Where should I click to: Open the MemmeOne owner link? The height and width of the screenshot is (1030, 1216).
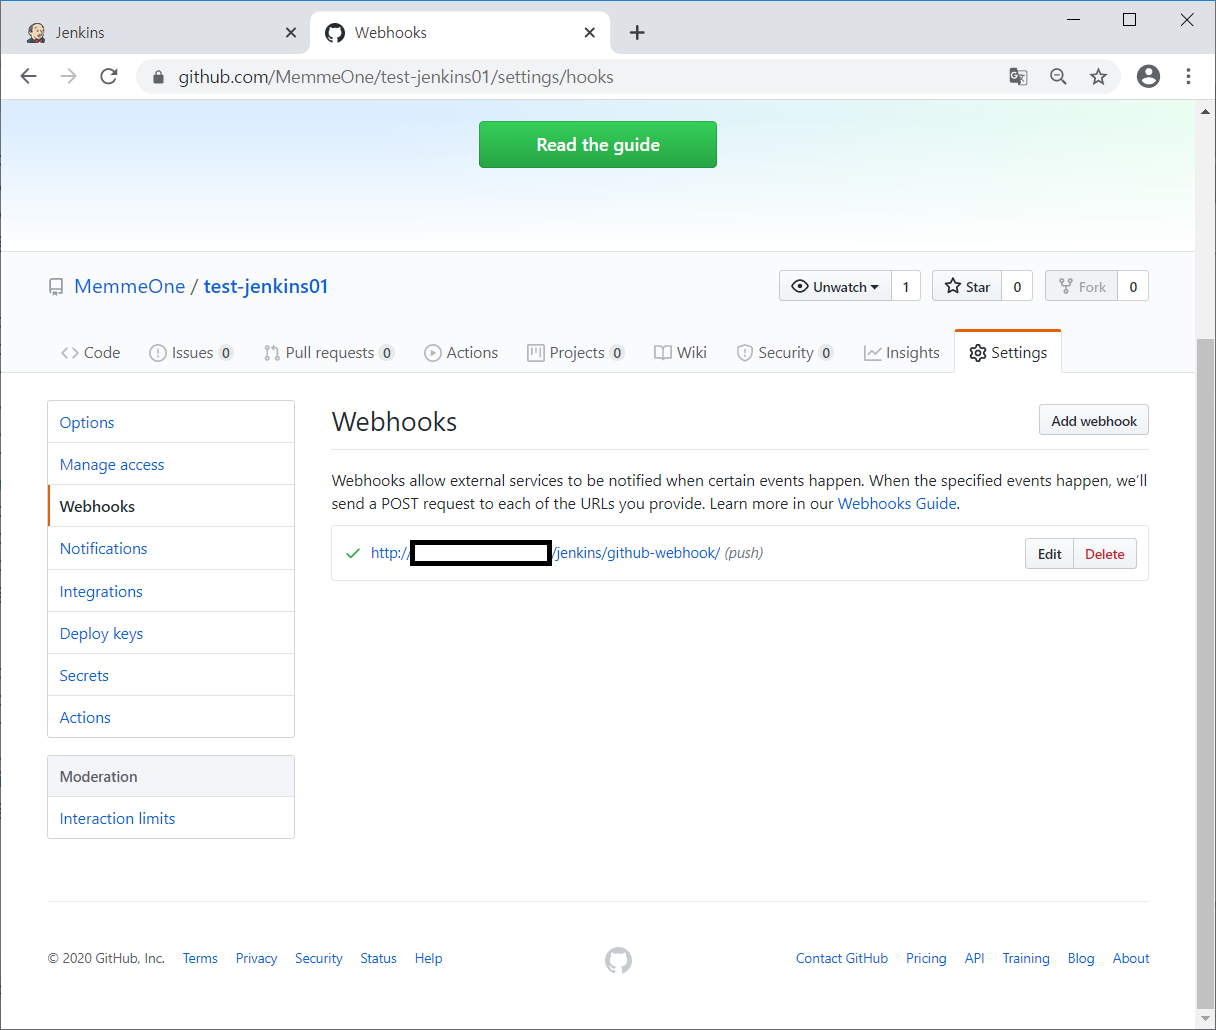[129, 287]
